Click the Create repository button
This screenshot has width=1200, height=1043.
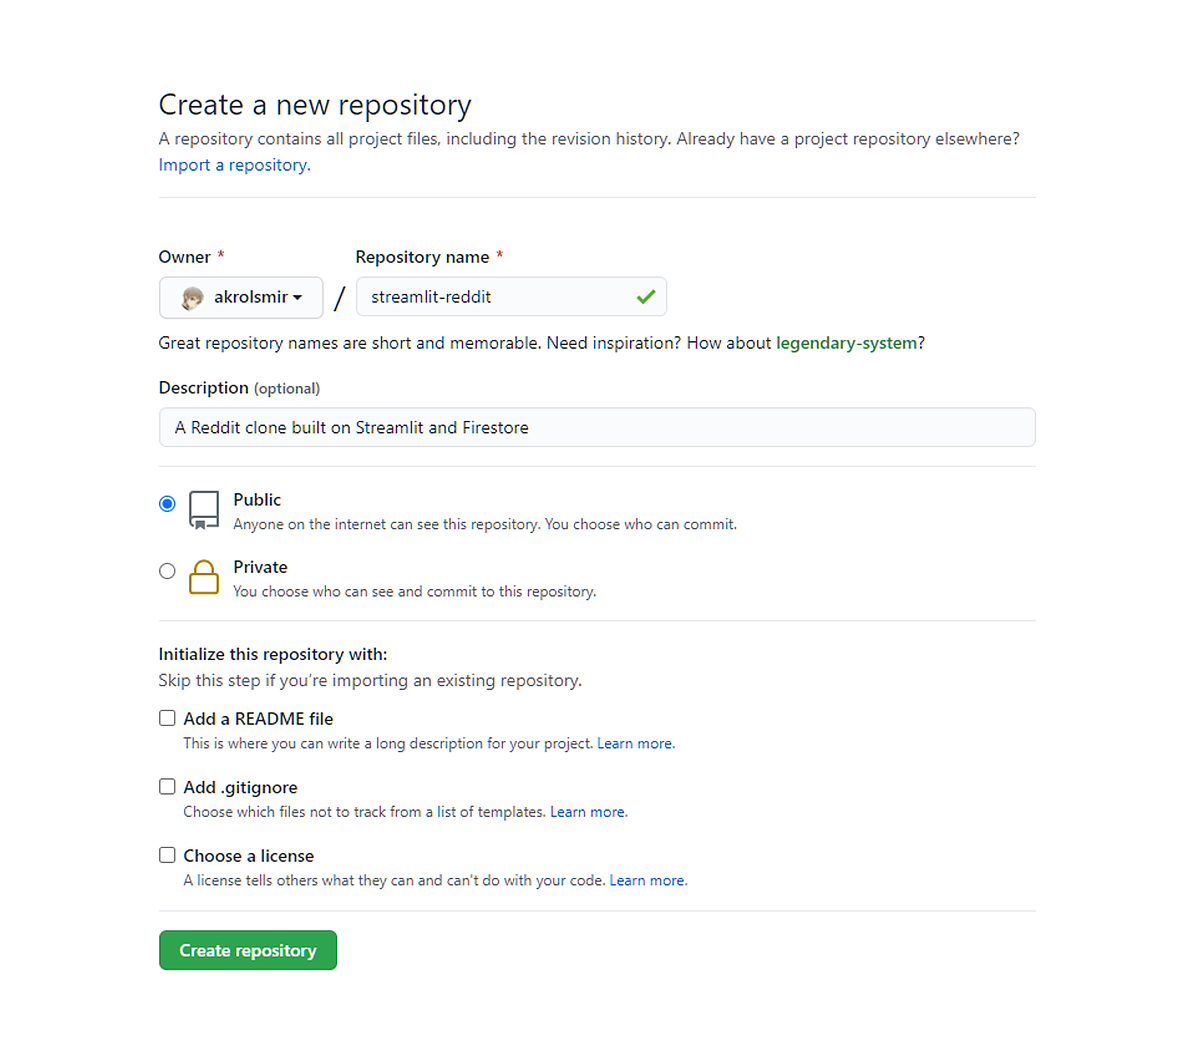pyautogui.click(x=248, y=950)
